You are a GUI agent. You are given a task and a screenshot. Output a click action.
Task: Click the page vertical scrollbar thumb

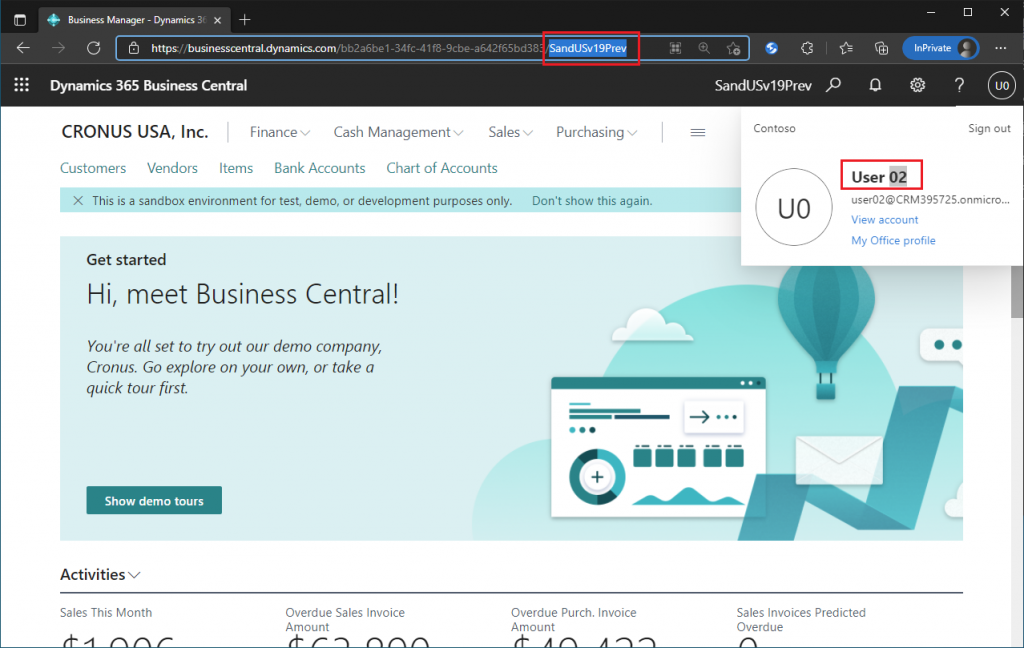pos(1017,291)
